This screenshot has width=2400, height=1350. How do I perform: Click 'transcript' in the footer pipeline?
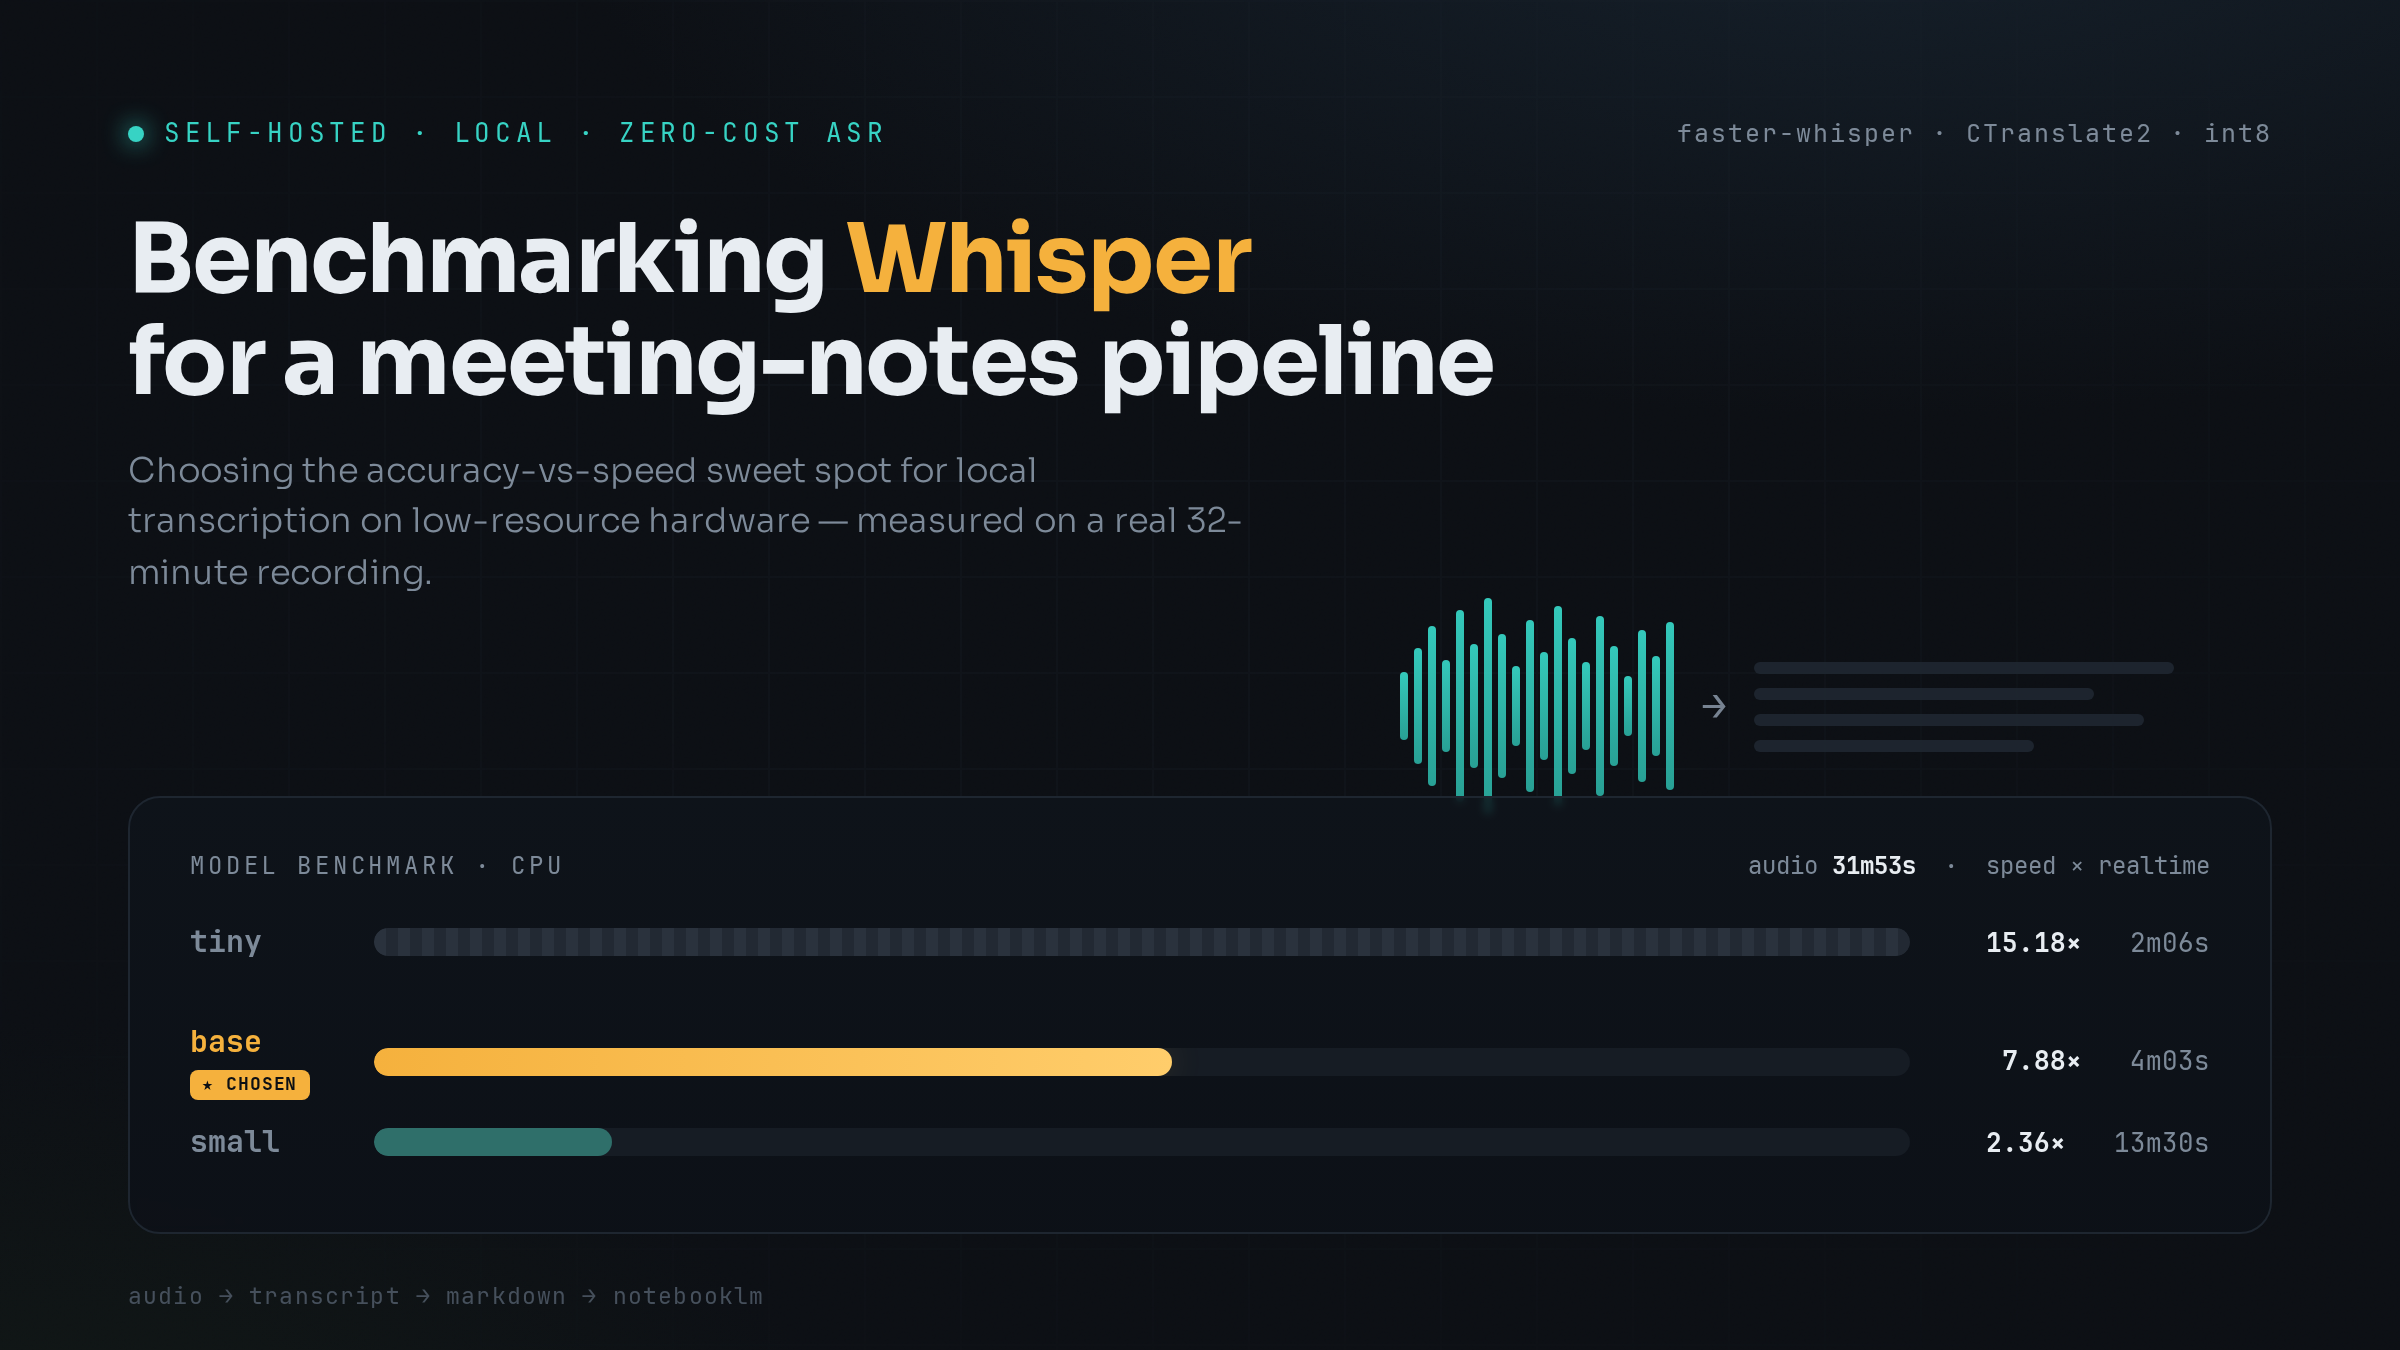click(324, 1296)
